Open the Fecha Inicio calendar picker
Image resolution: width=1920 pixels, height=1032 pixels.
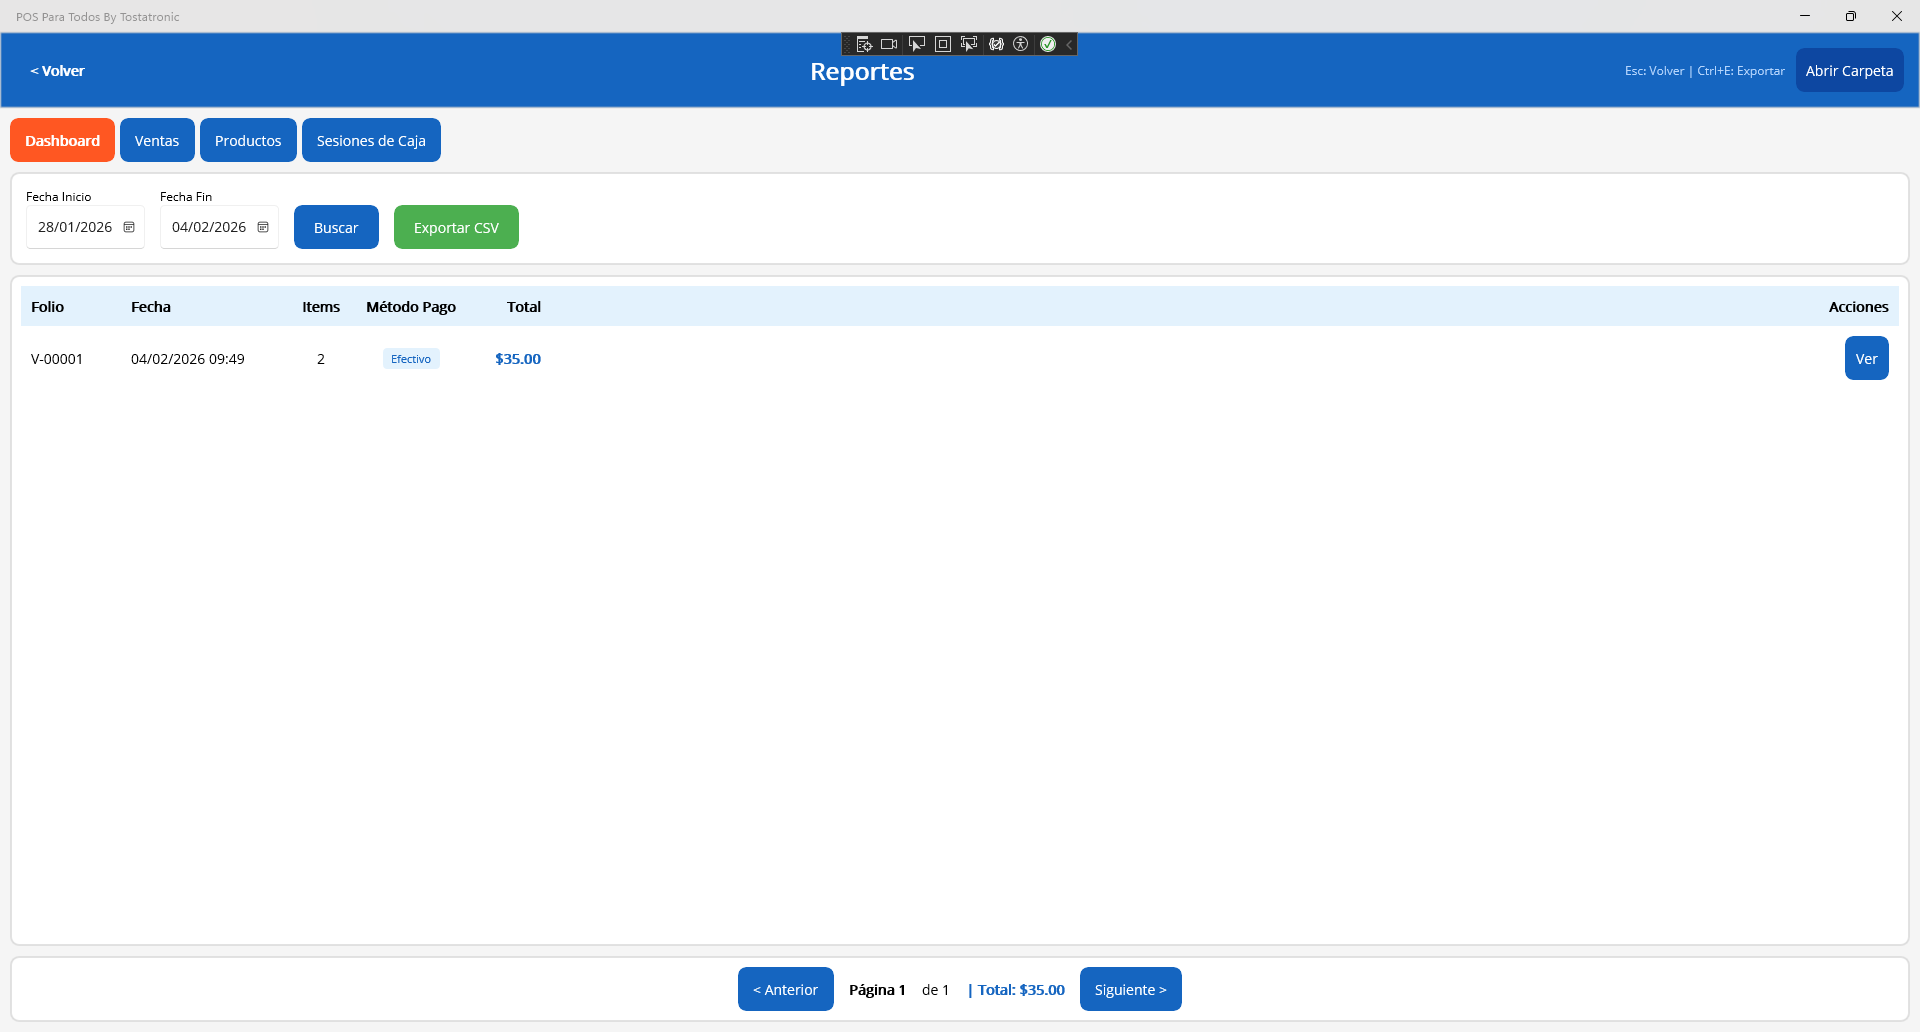point(129,227)
